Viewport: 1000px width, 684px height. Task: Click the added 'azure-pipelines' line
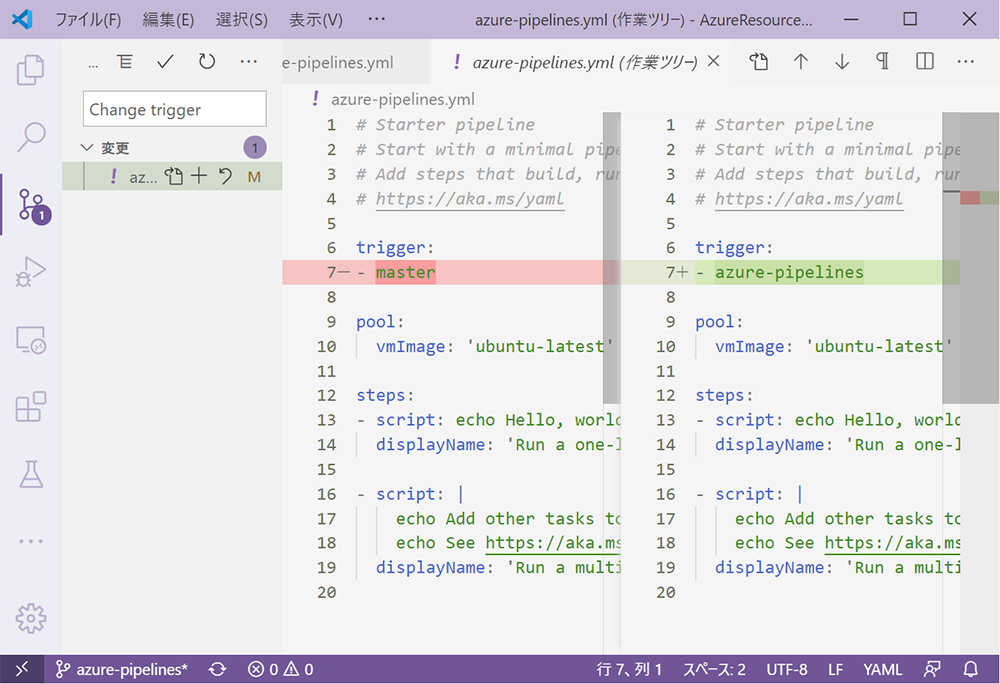[791, 272]
